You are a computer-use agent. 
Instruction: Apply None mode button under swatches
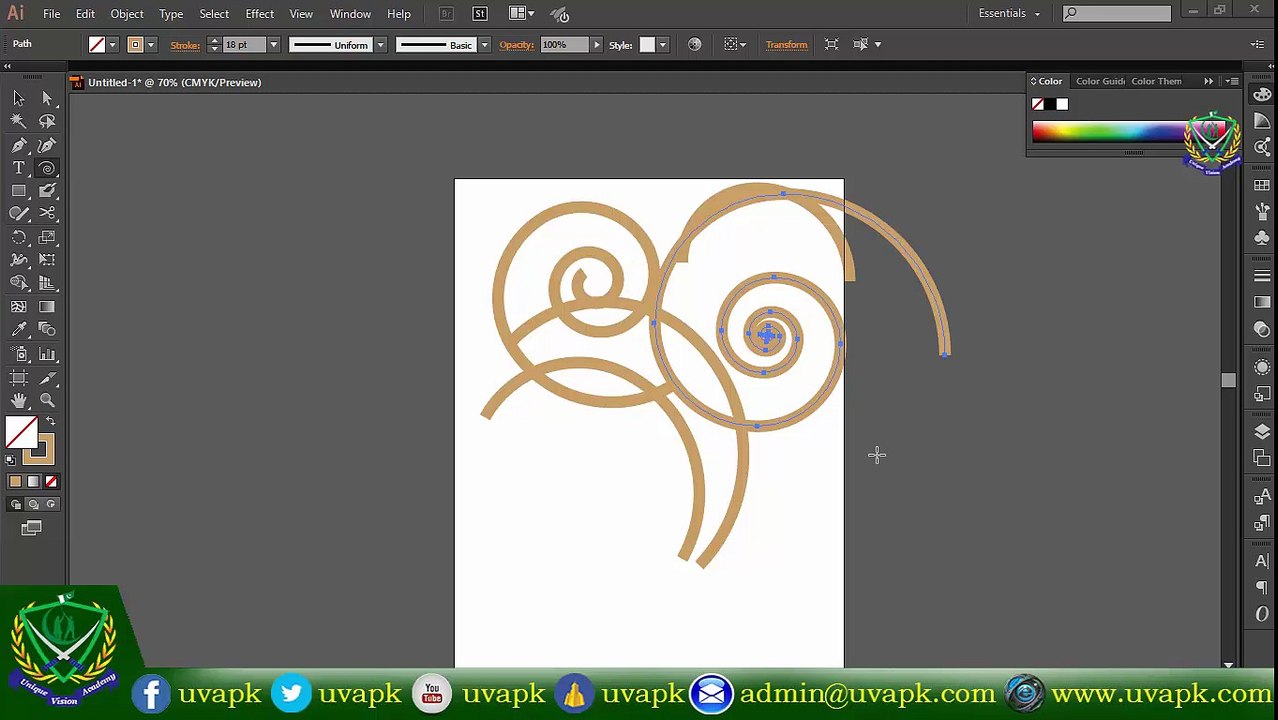point(51,482)
